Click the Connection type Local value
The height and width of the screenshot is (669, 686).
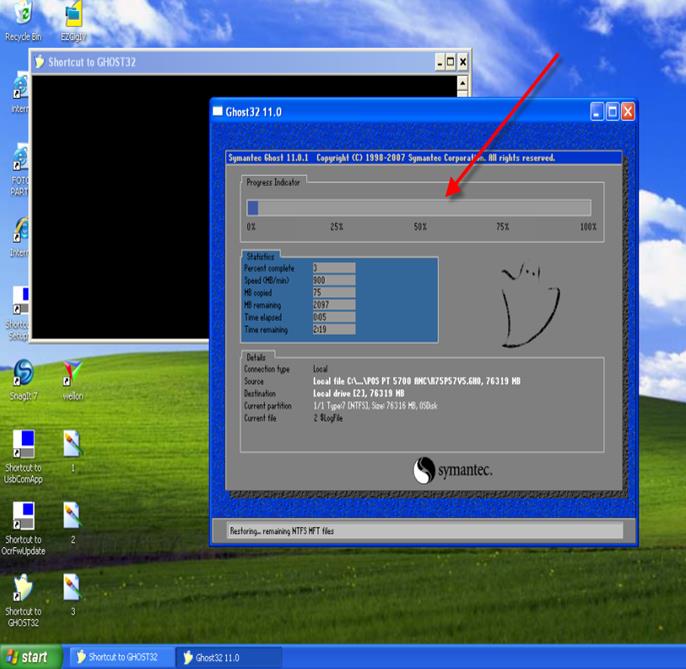tap(320, 369)
